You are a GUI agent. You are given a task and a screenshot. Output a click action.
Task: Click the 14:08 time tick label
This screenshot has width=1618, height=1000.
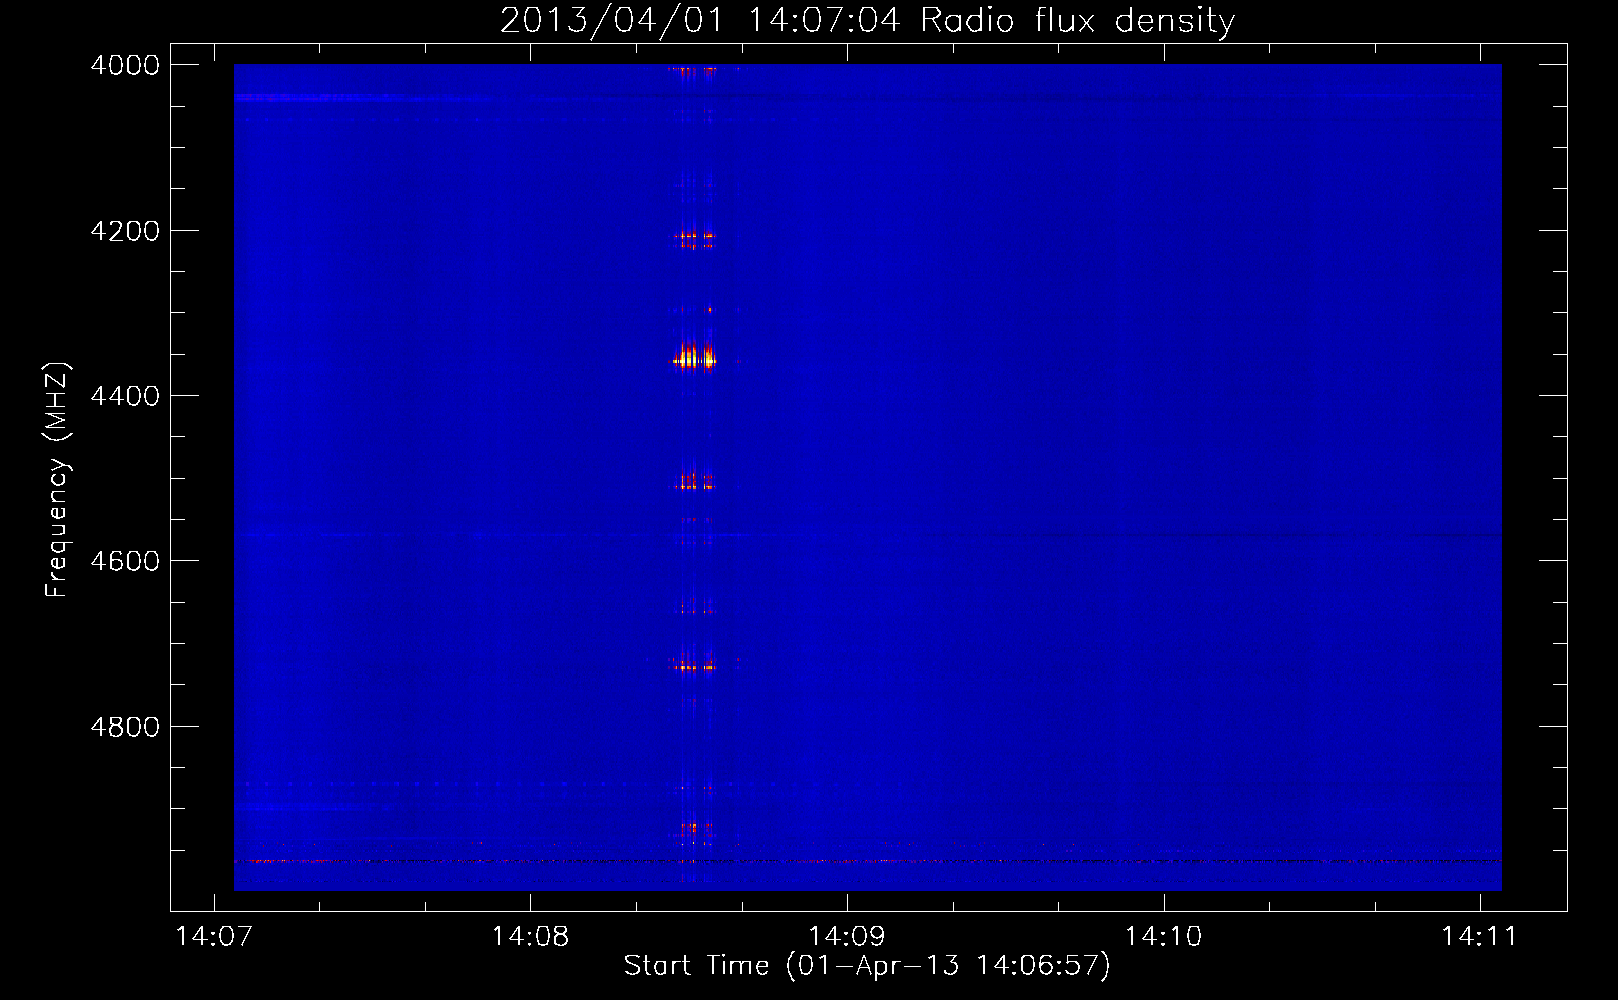coord(530,937)
